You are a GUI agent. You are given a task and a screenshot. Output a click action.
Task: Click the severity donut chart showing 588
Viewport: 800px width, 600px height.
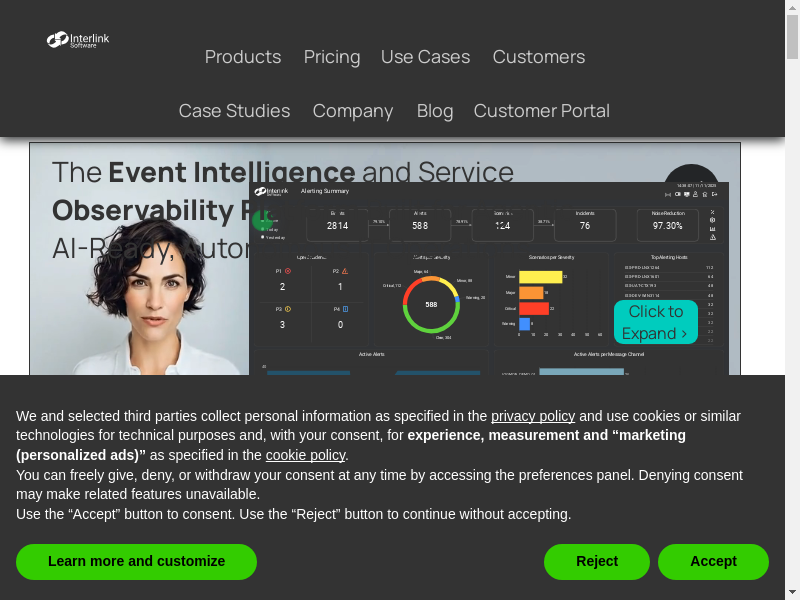pyautogui.click(x=431, y=304)
